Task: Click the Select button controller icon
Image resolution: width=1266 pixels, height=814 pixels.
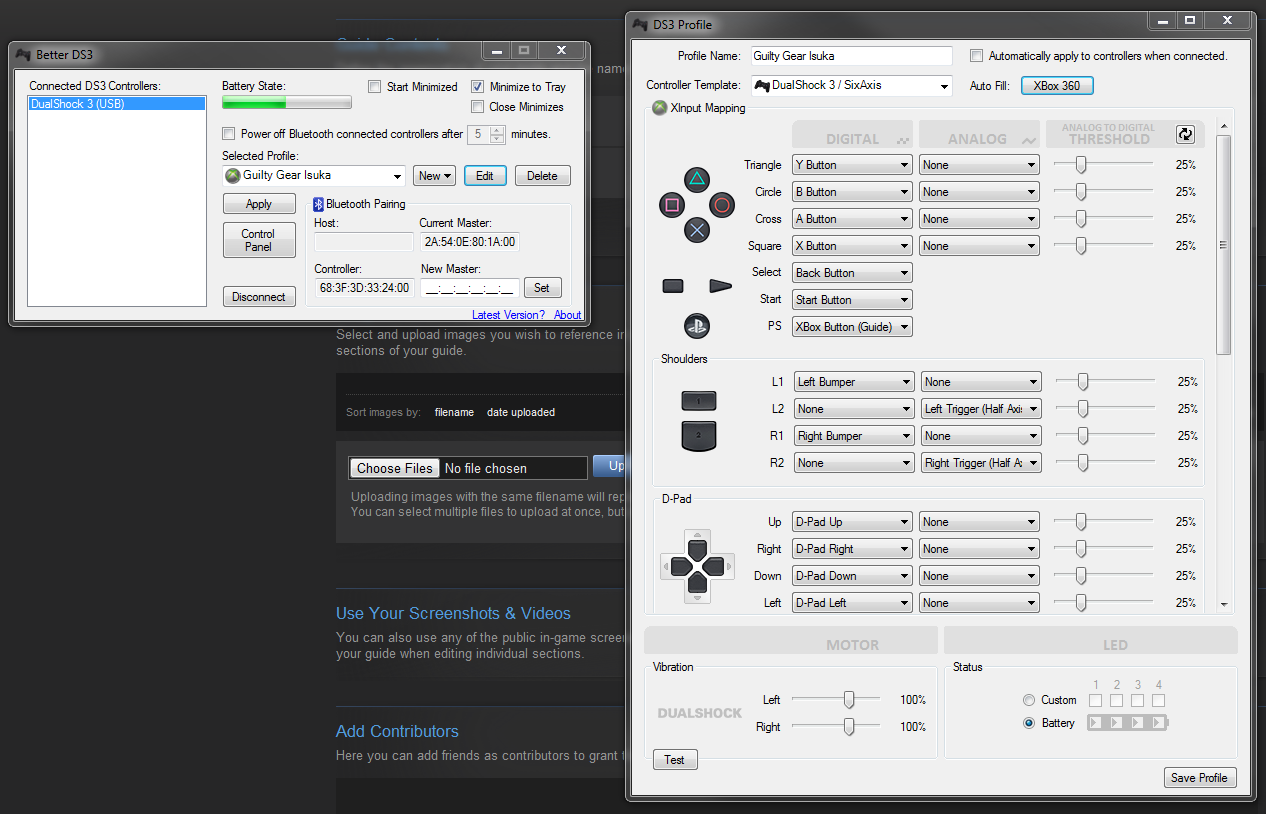Action: 673,286
